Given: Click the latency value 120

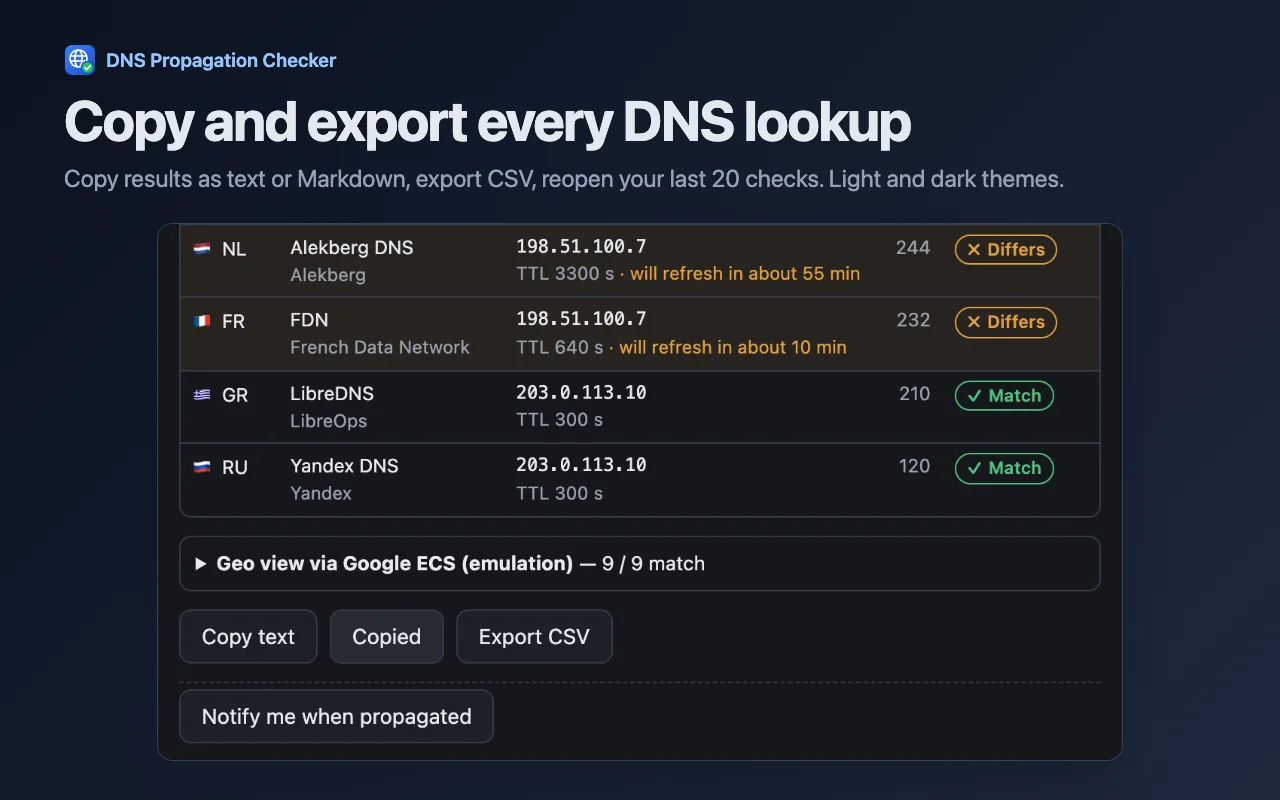Looking at the screenshot, I should (x=914, y=466).
